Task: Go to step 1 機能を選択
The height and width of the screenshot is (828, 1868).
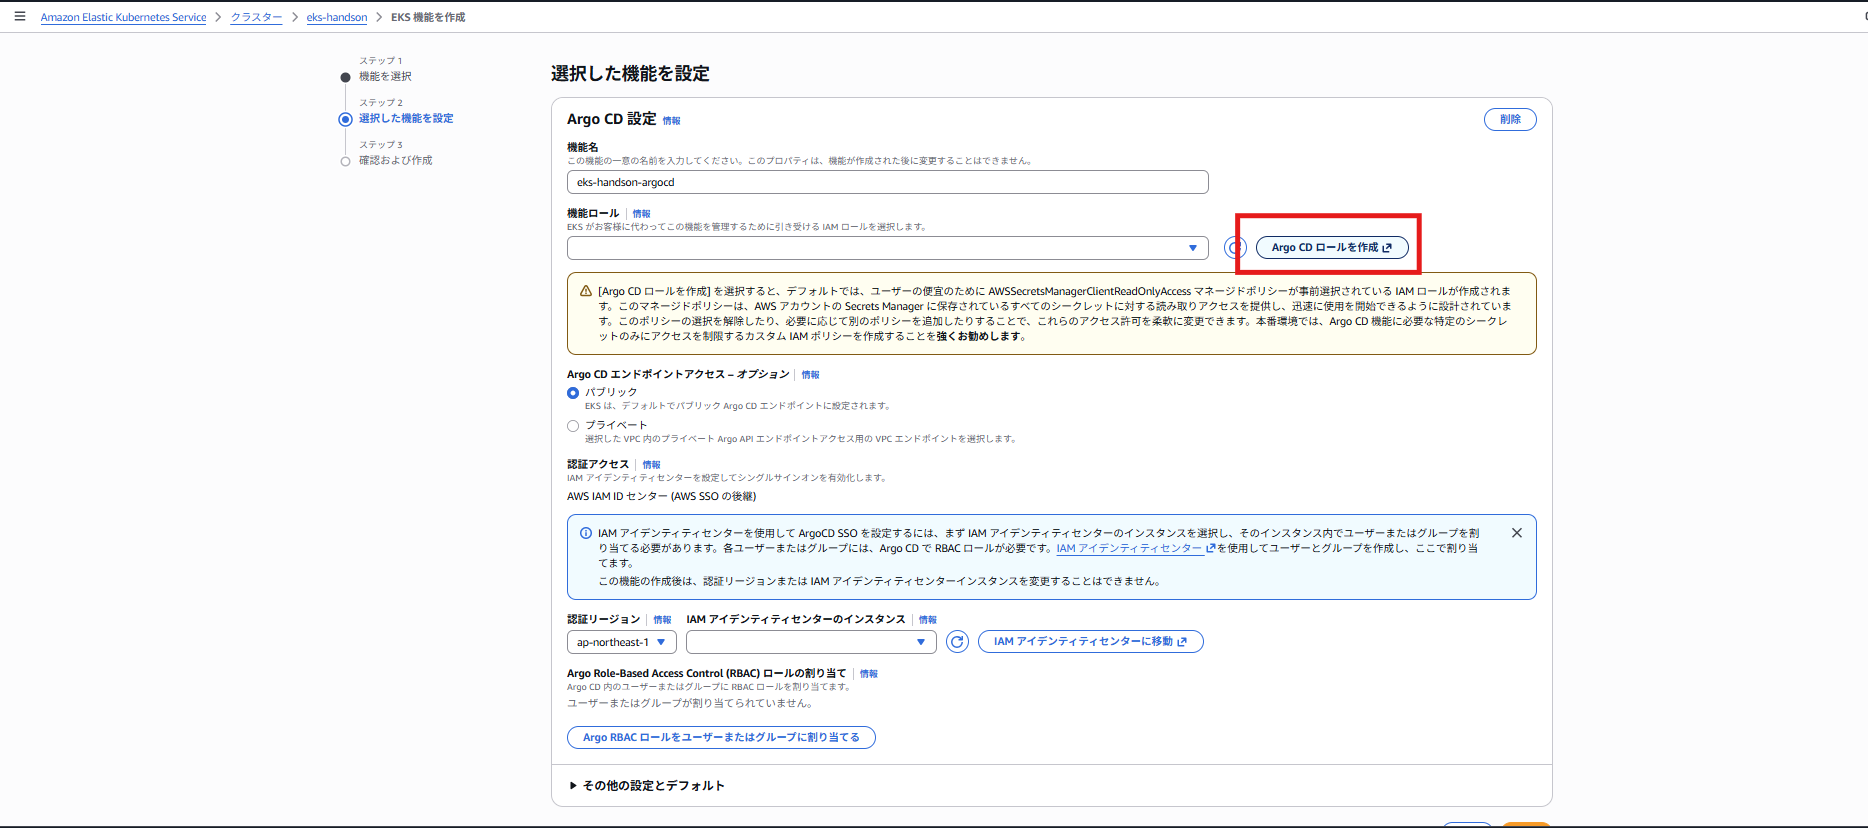Action: (385, 76)
